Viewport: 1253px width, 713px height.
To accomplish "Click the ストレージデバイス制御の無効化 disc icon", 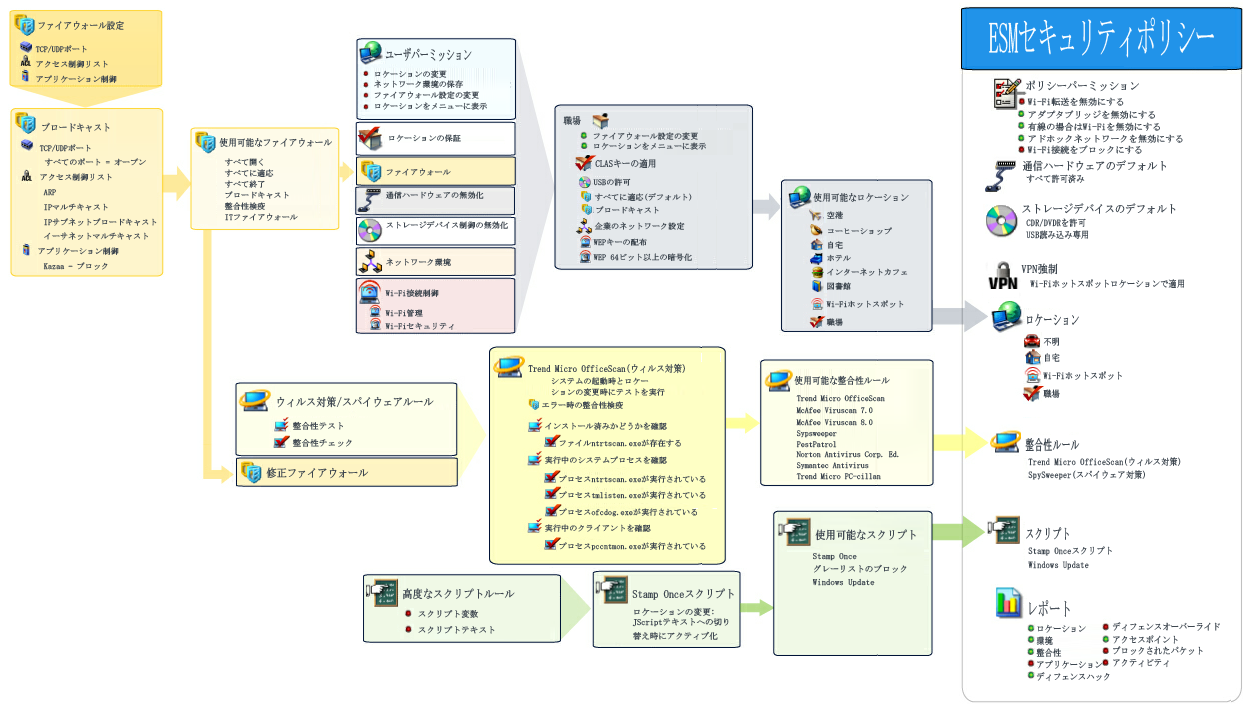I will (x=371, y=229).
